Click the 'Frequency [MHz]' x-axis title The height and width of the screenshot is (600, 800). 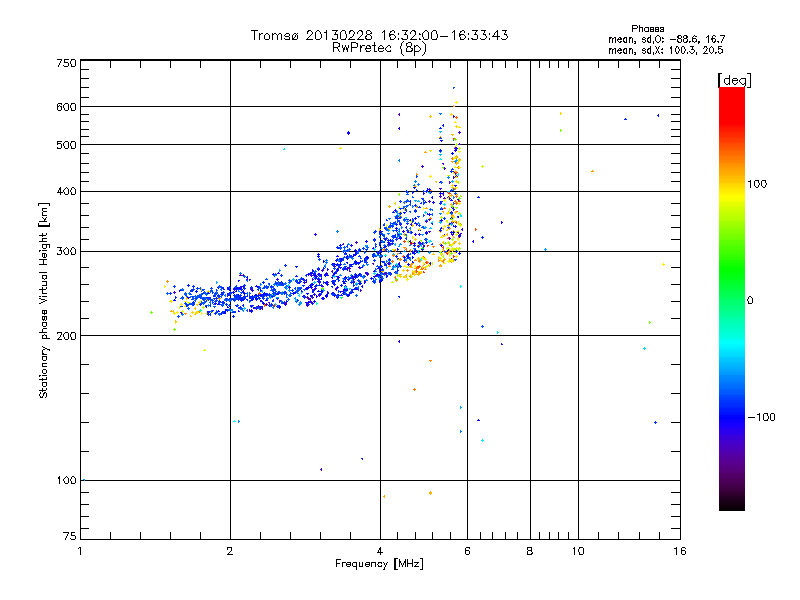tap(379, 564)
